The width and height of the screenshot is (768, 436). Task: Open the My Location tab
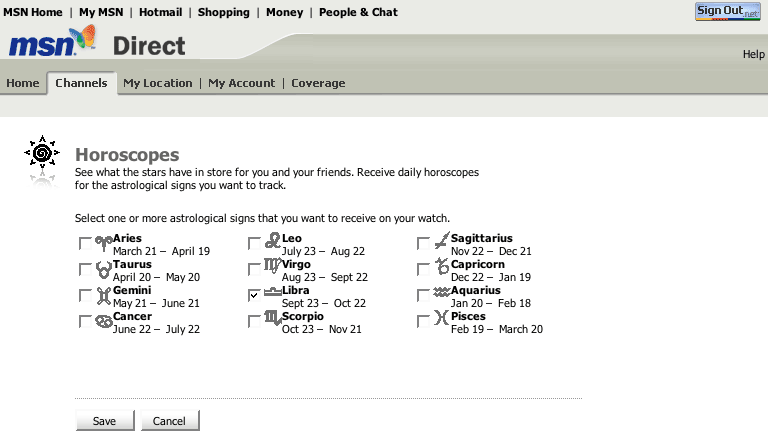(x=158, y=83)
